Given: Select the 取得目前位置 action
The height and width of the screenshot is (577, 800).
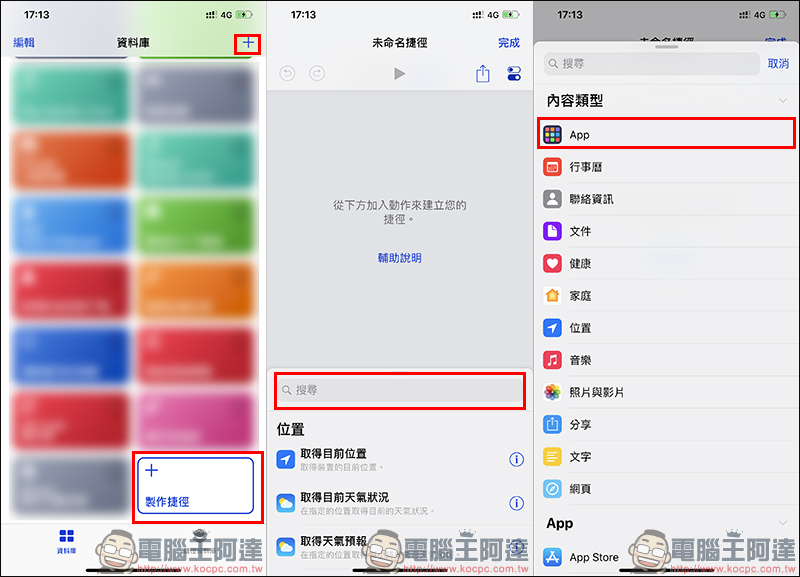Looking at the screenshot, I should point(399,459).
